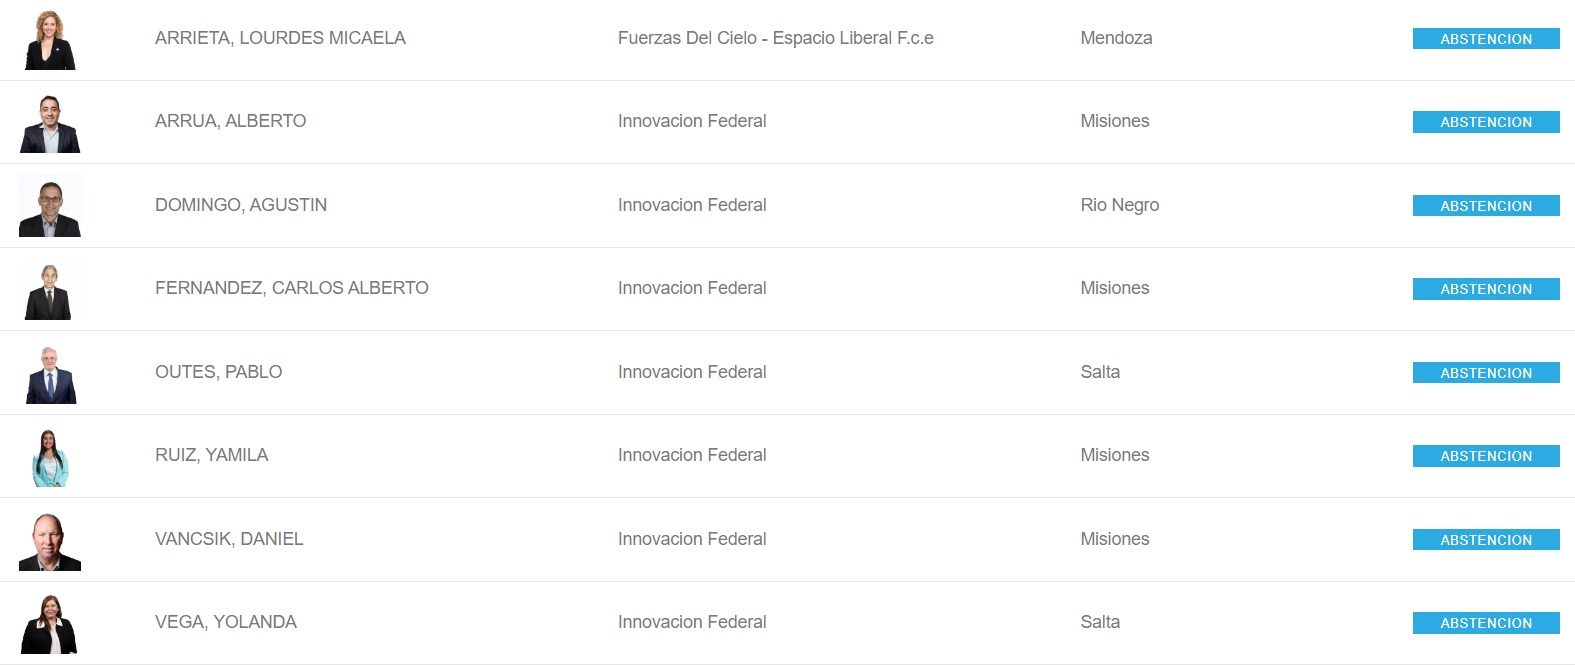Click the ABSTENCION badge for Arrua
1575x665 pixels.
(1486, 122)
